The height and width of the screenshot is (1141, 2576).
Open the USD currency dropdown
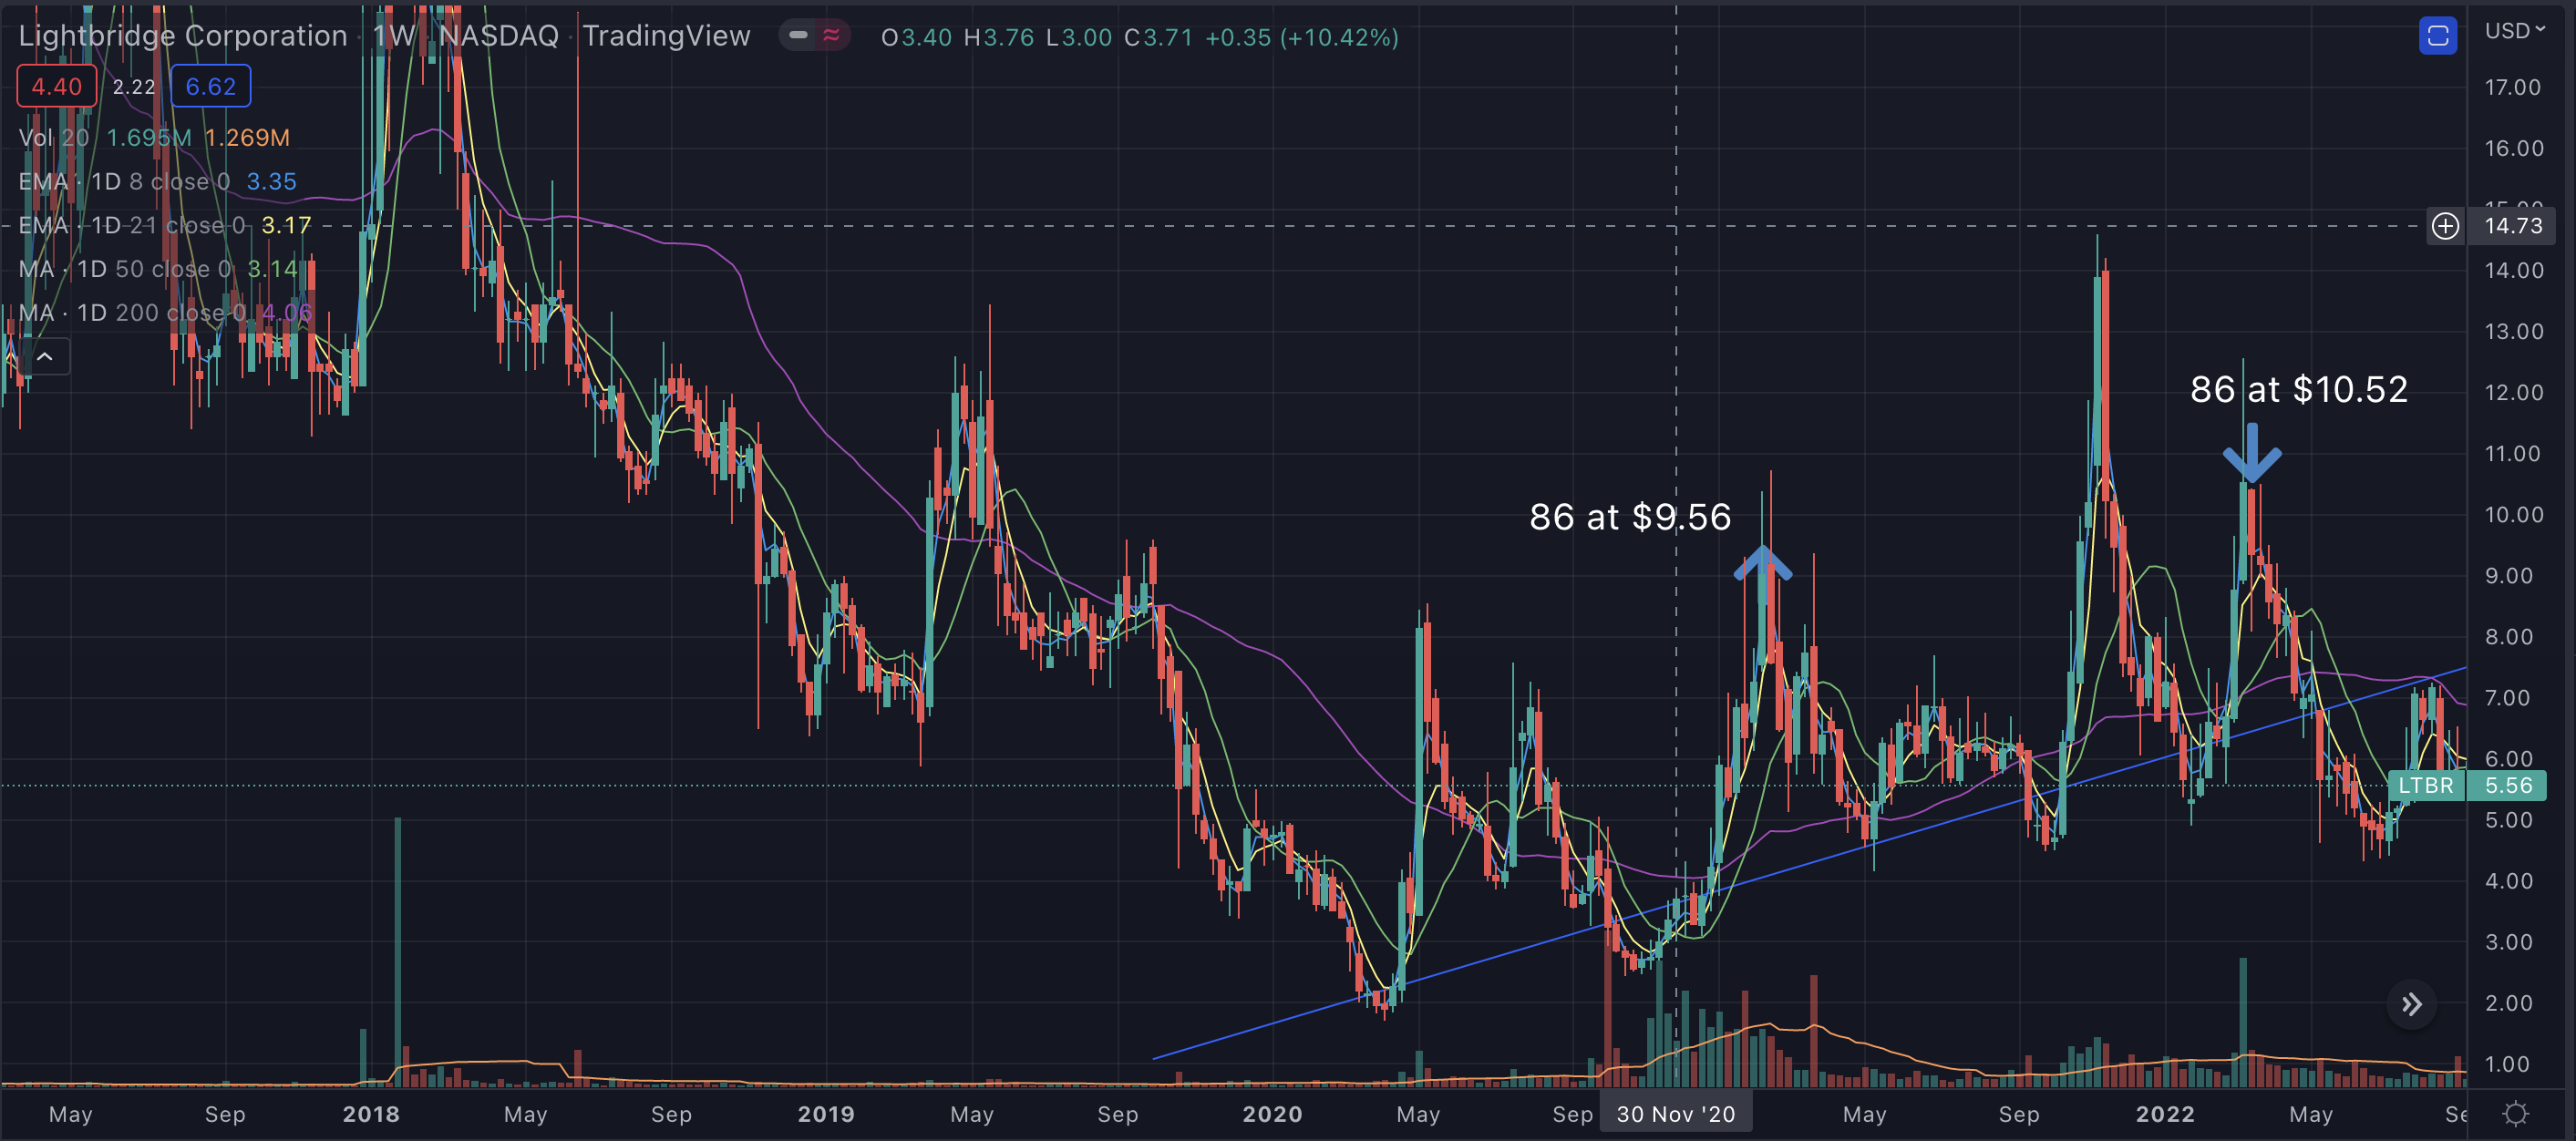pos(2514,31)
